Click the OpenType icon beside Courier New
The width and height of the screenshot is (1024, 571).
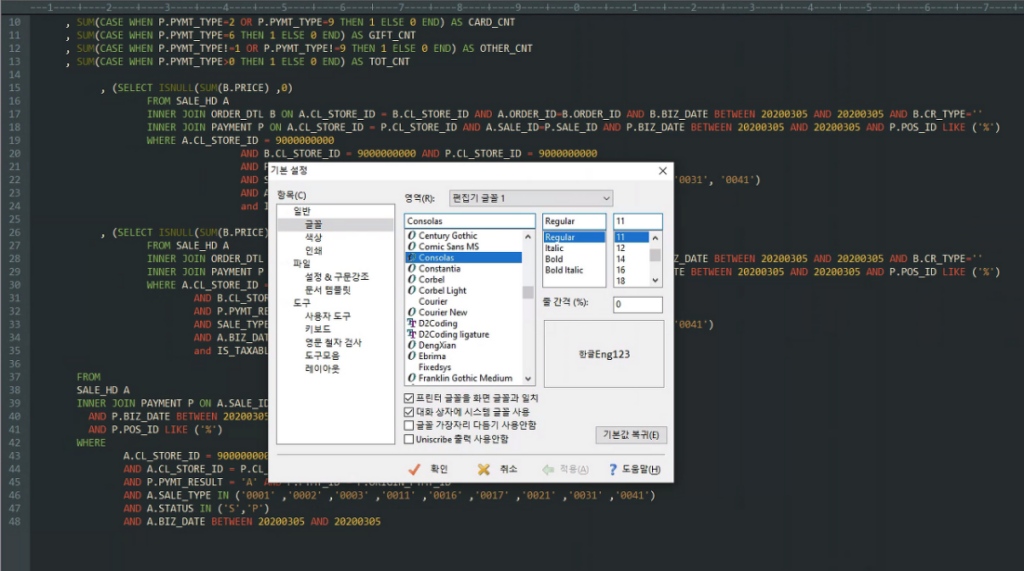click(x=411, y=312)
